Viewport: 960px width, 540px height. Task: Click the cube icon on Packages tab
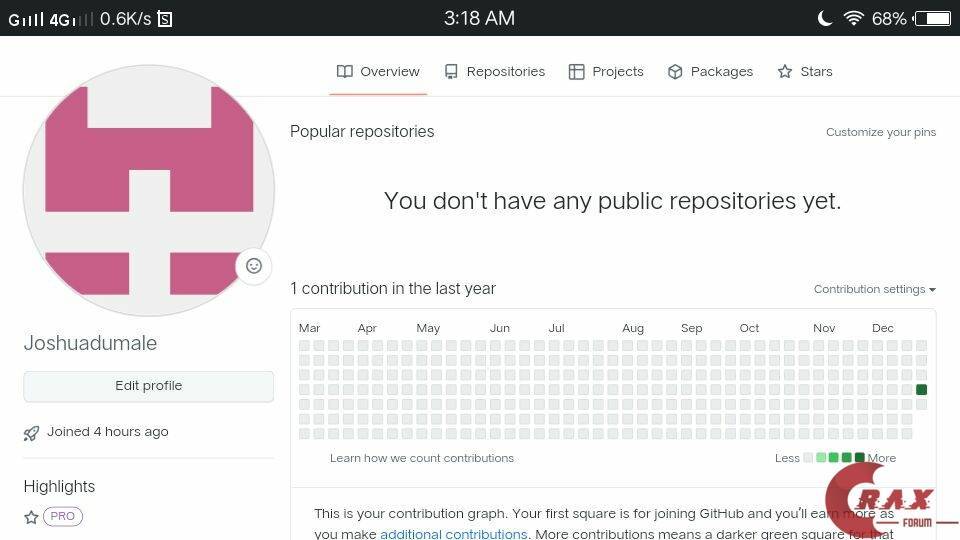(675, 72)
